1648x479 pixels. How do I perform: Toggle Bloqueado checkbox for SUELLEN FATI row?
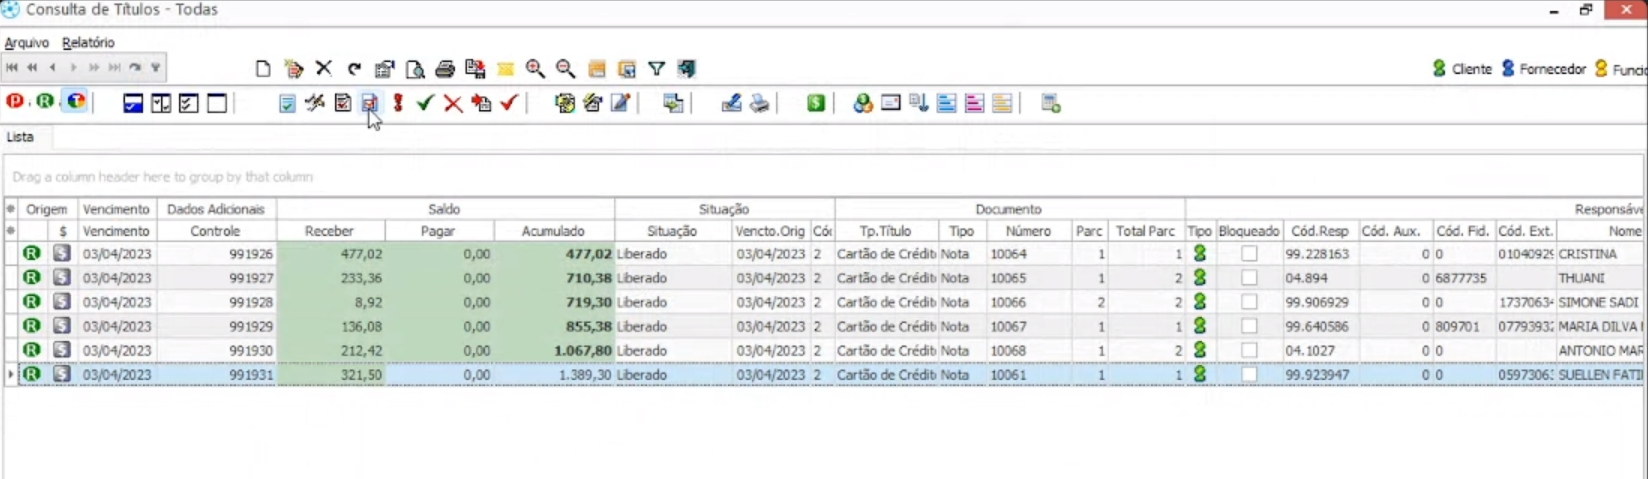(1249, 374)
